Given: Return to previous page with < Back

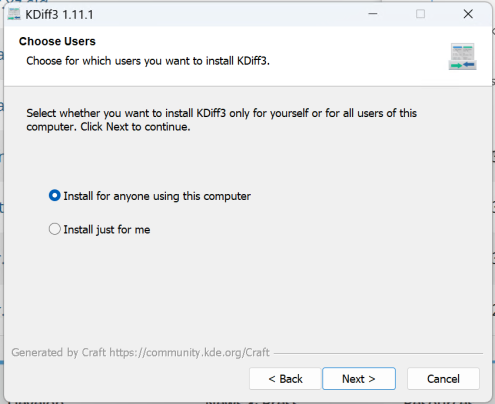Looking at the screenshot, I should tap(285, 379).
